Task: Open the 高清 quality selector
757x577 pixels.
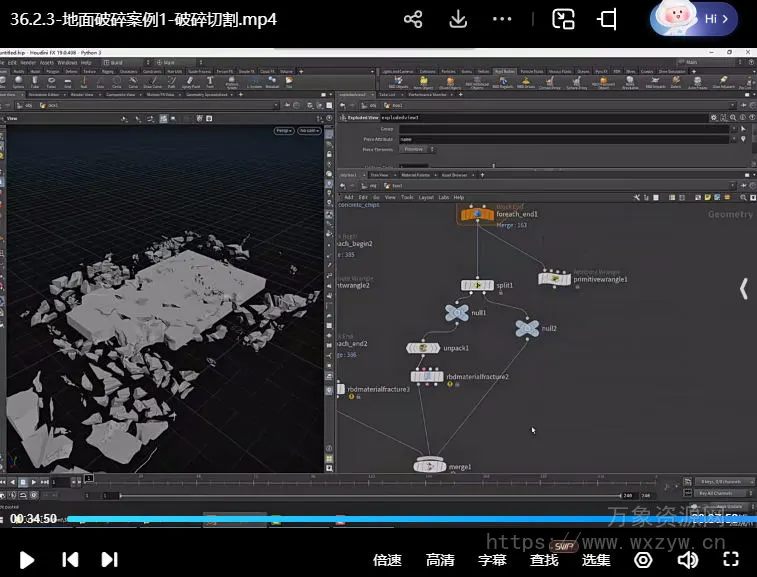Action: click(440, 560)
